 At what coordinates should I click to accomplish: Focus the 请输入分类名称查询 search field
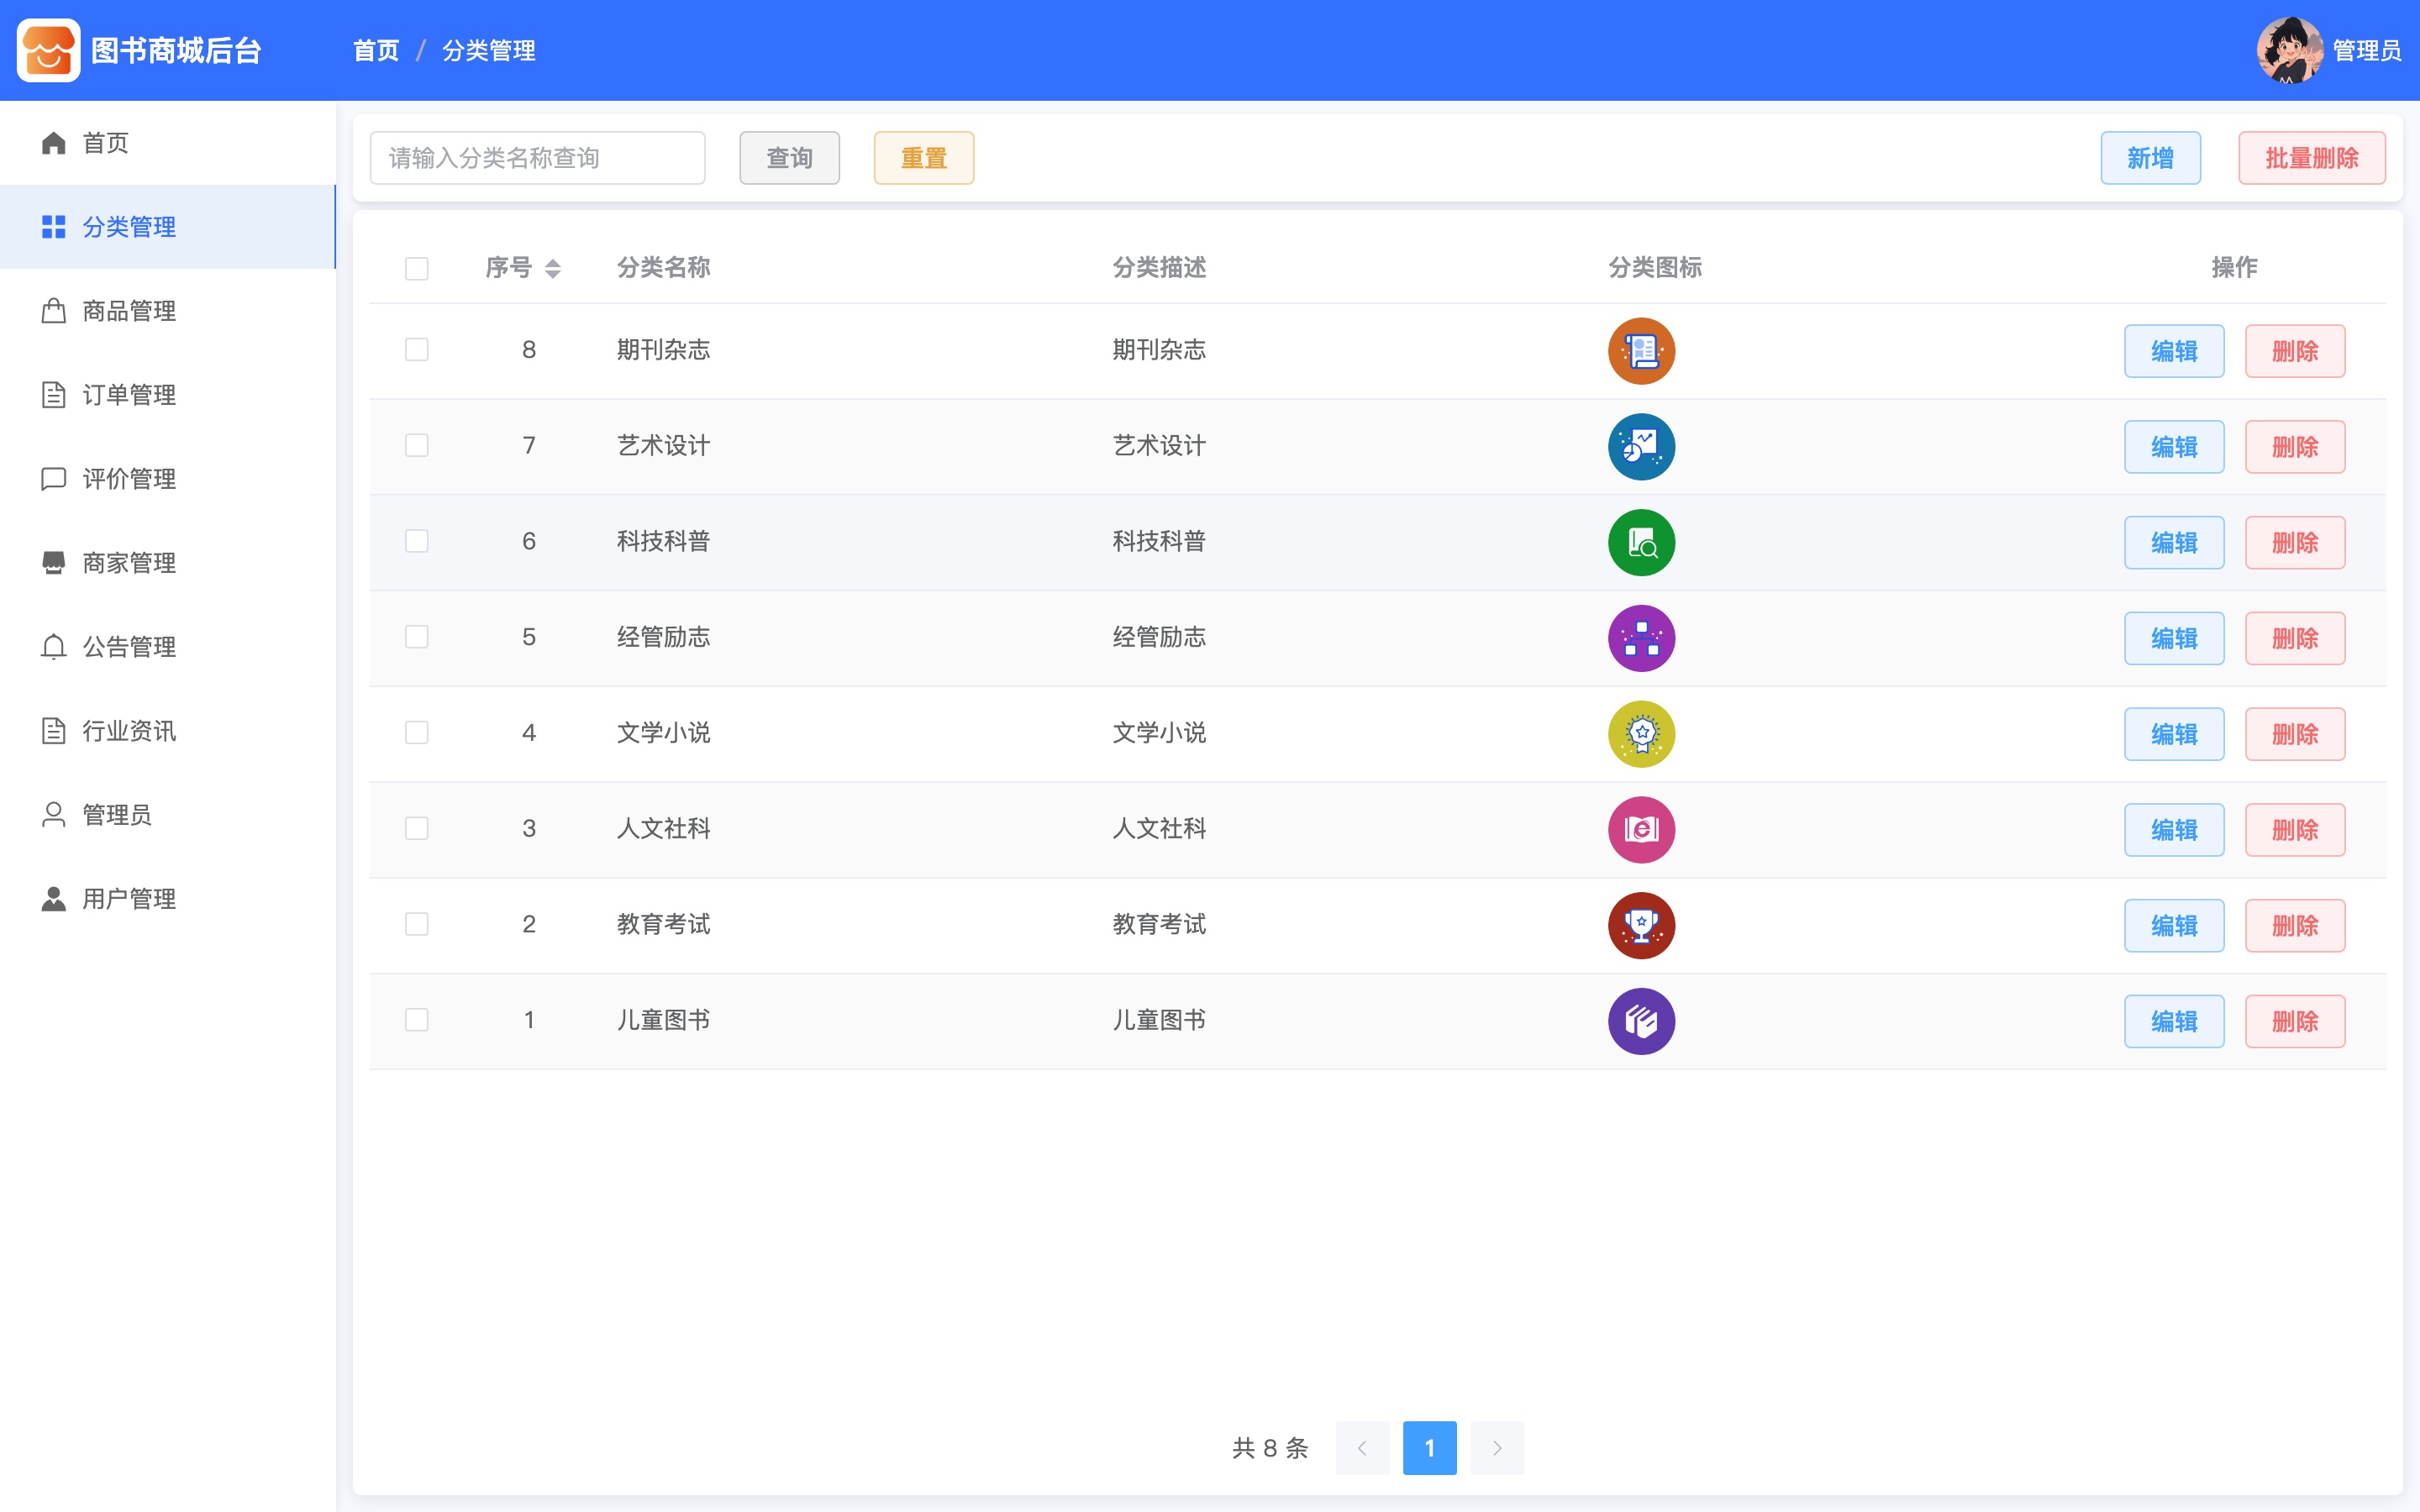pos(537,158)
